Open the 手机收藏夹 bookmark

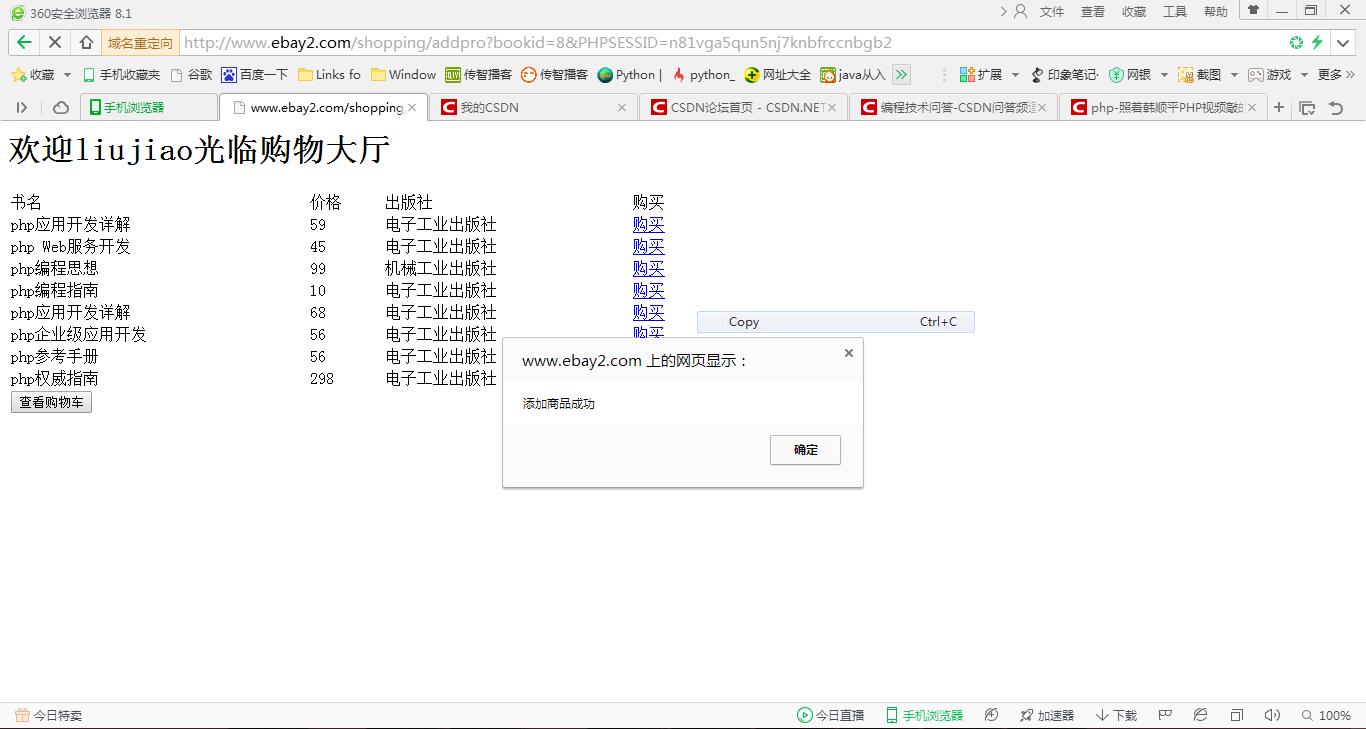pos(121,75)
